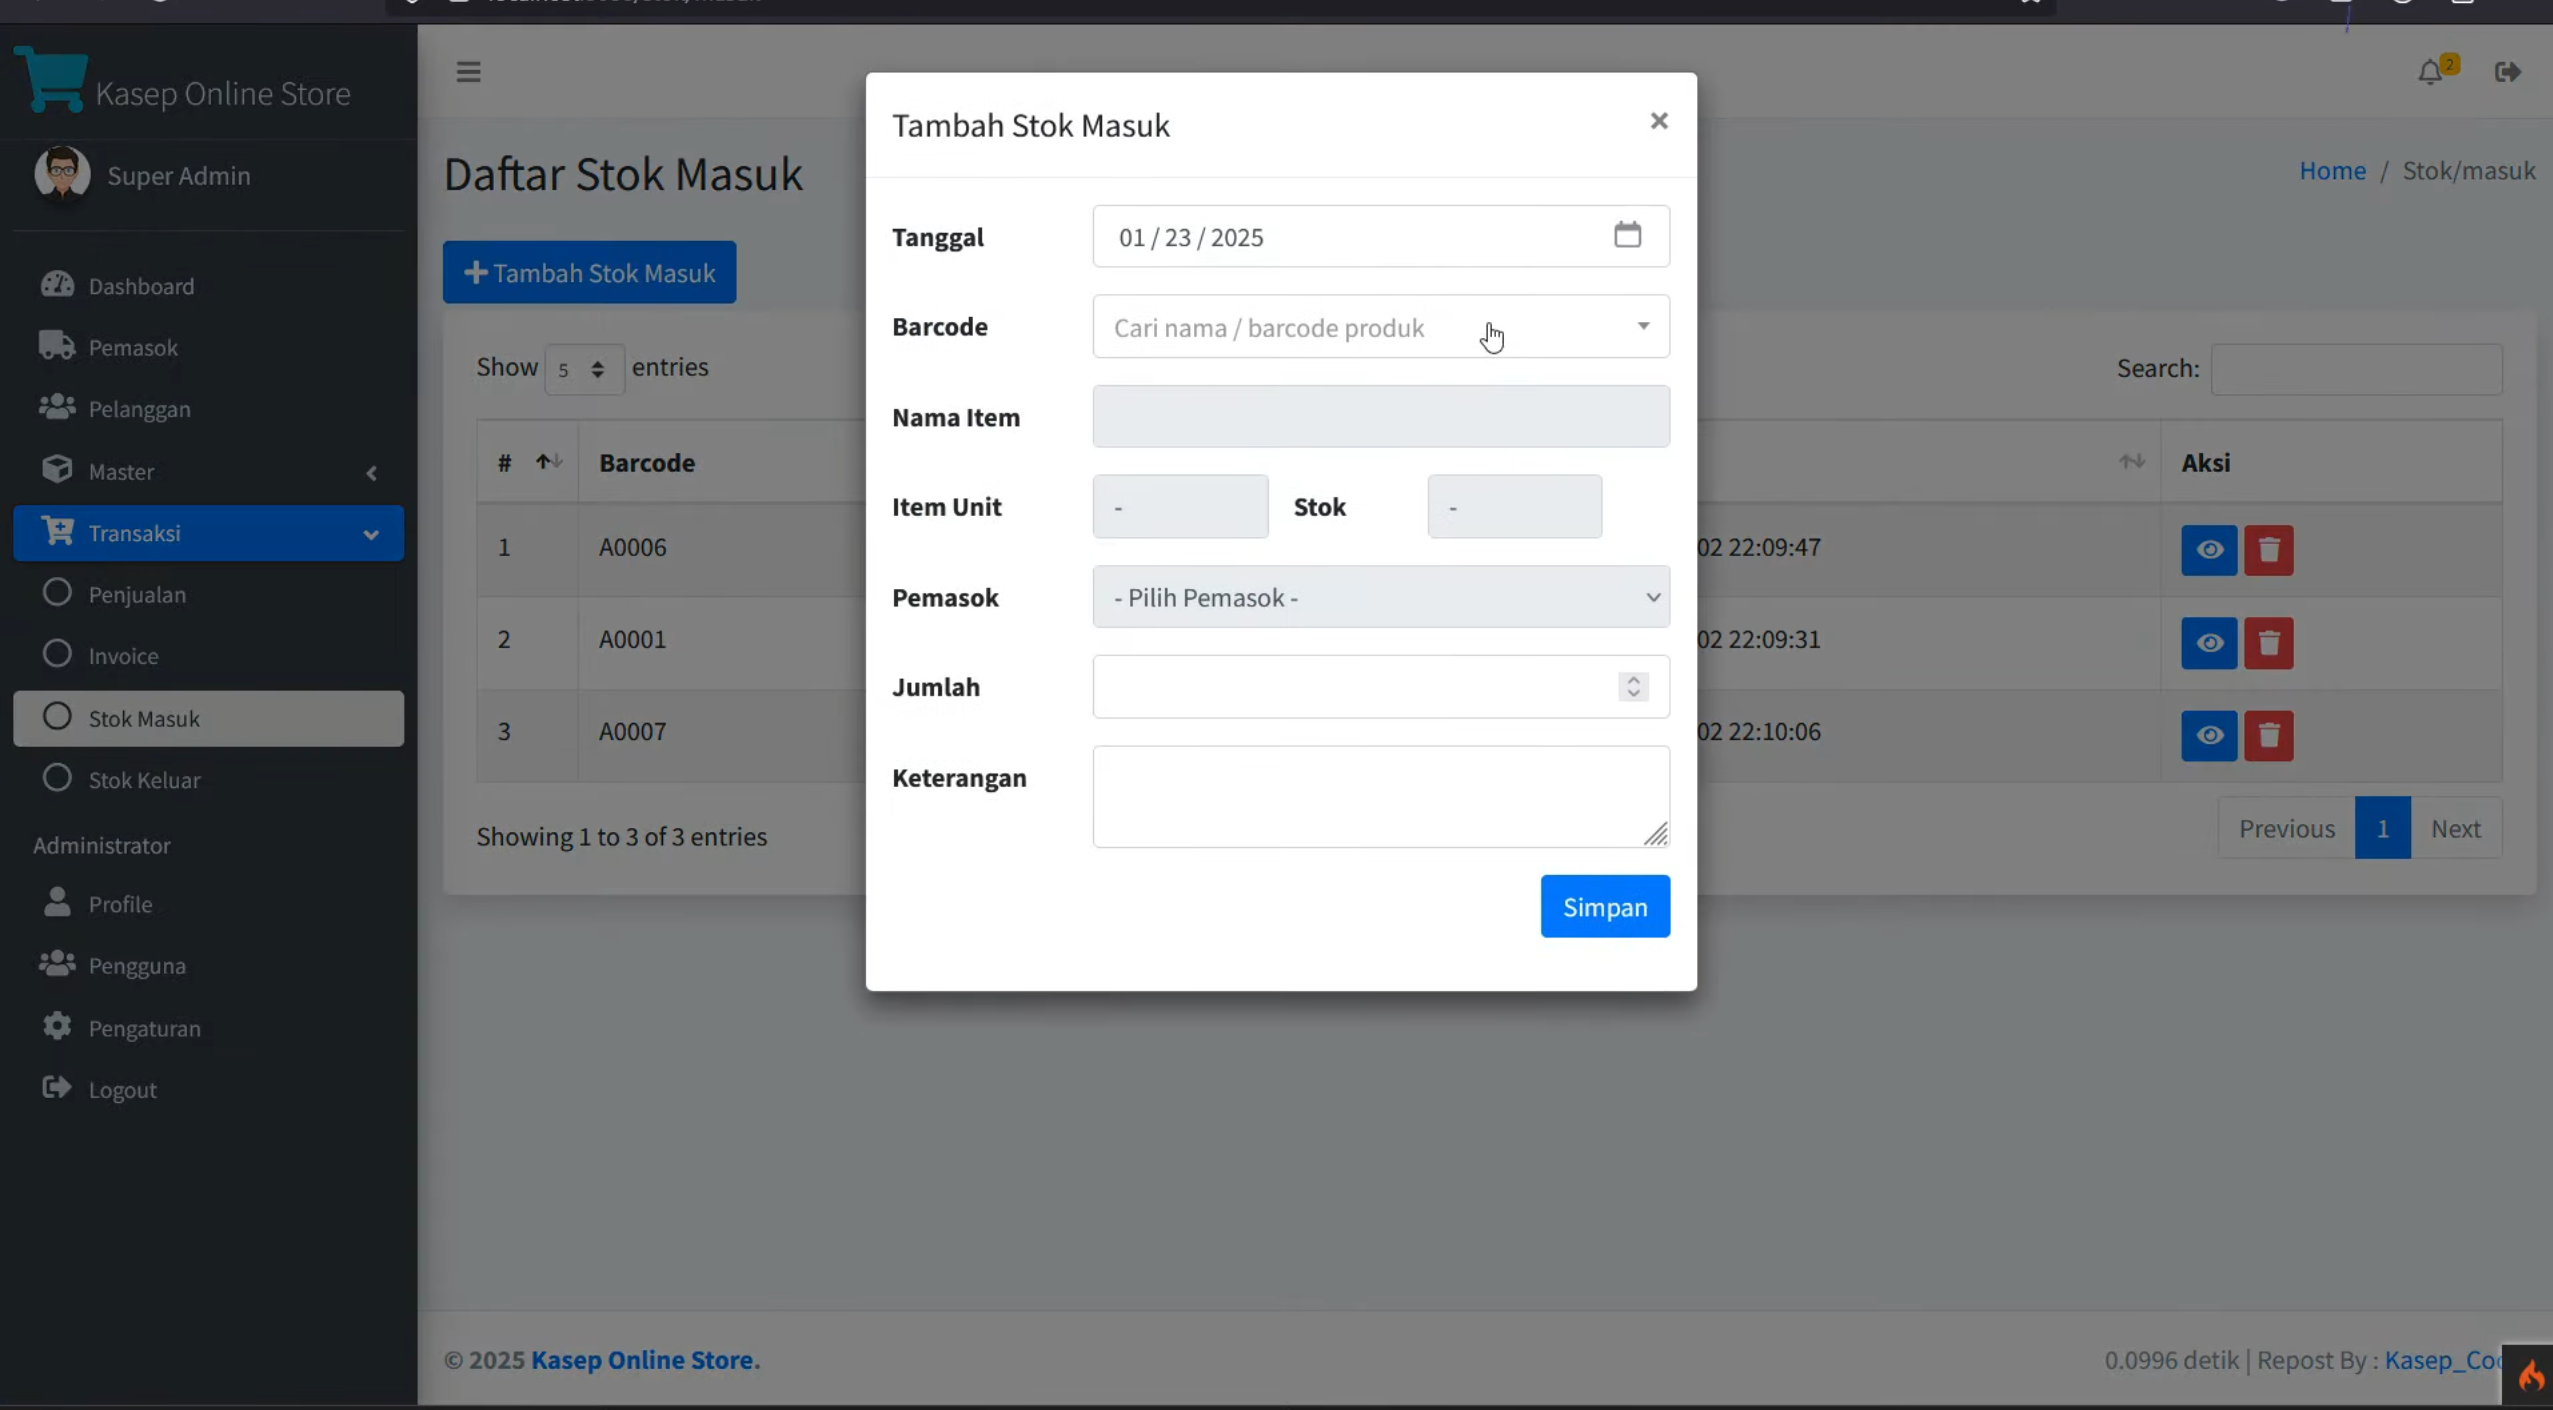Viewport: 2553px width, 1410px height.
Task: Open the Home breadcrumb link
Action: (2332, 170)
